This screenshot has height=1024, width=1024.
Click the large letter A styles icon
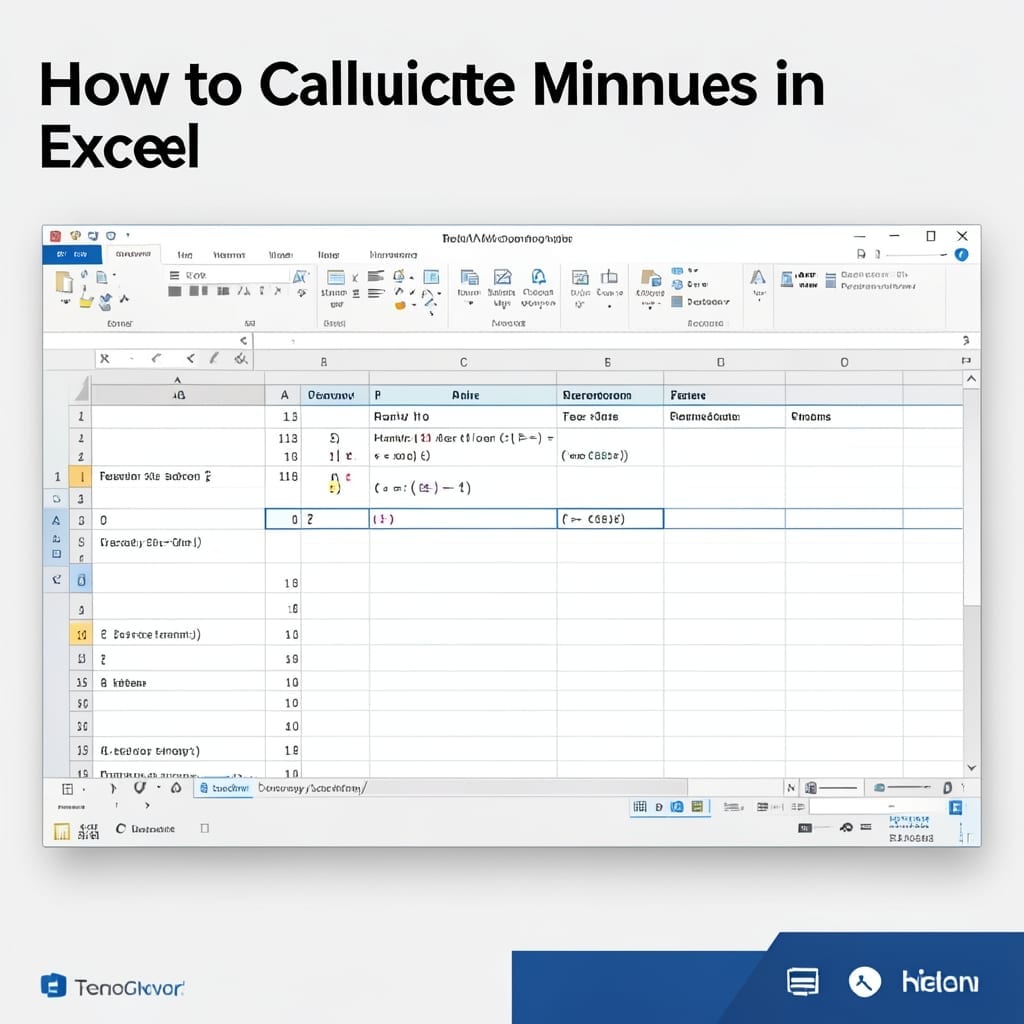(758, 278)
